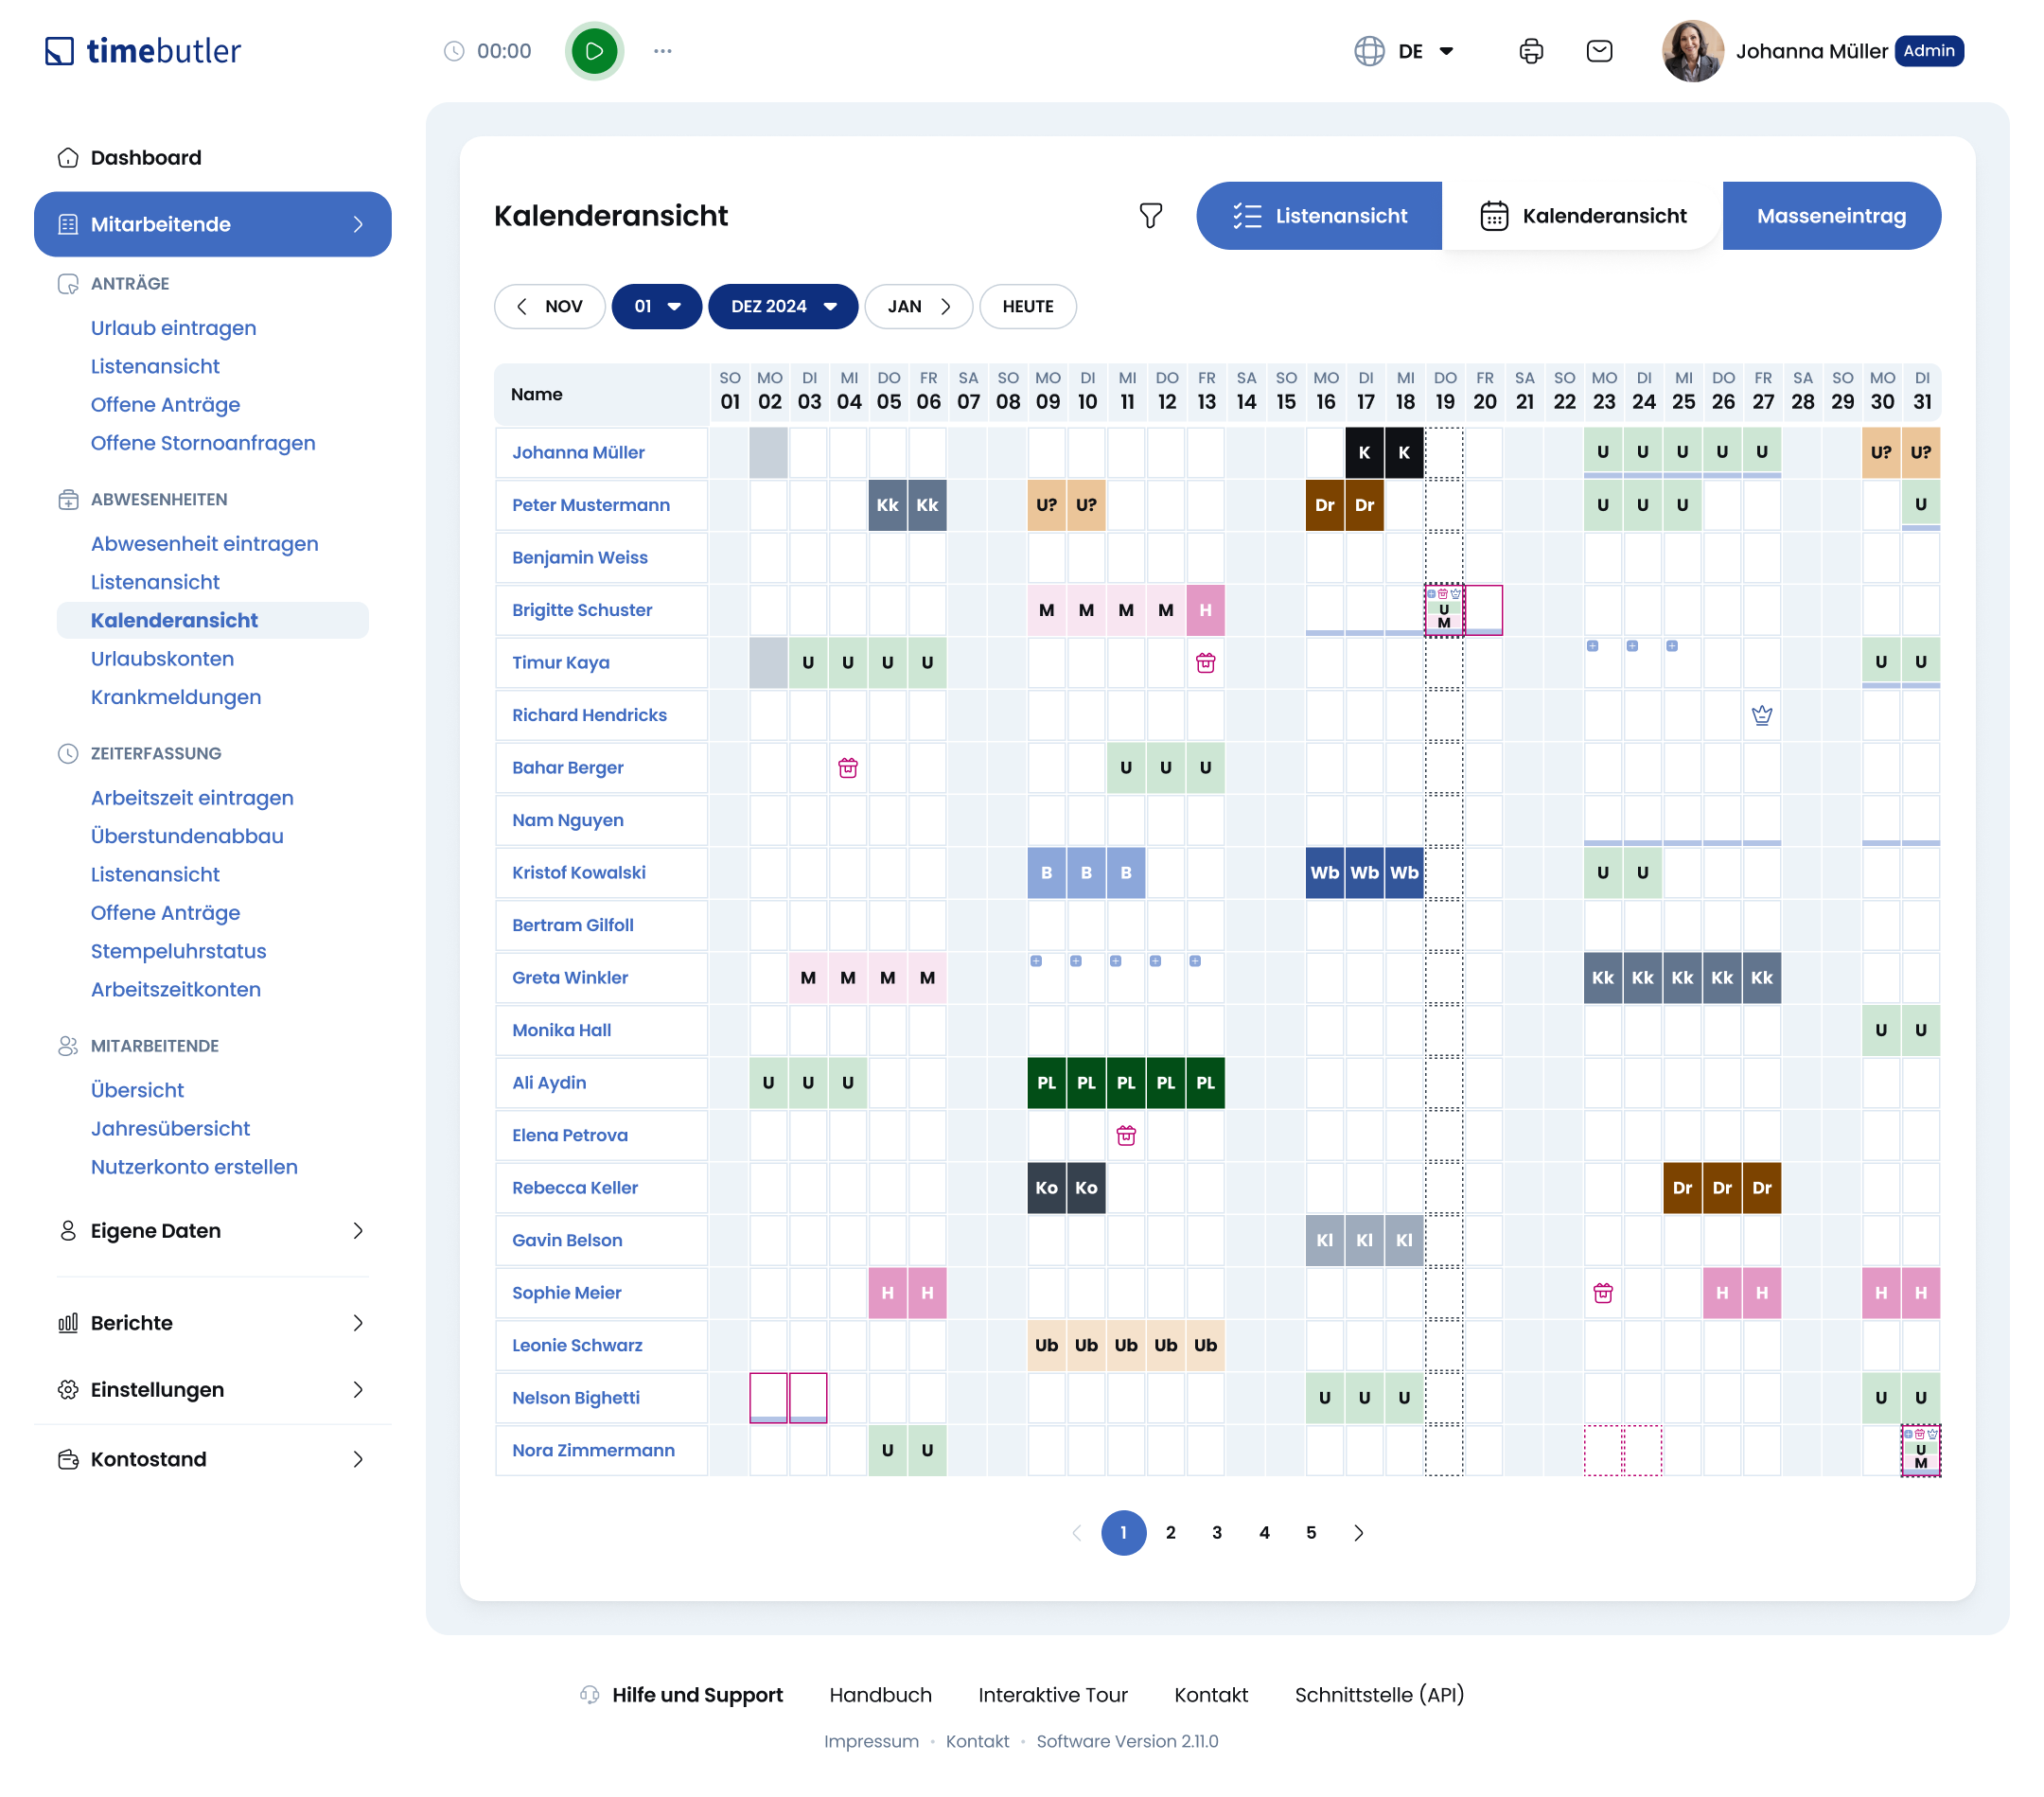Image resolution: width=2044 pixels, height=1797 pixels.
Task: Click the three-dots more options icon
Action: (x=662, y=51)
